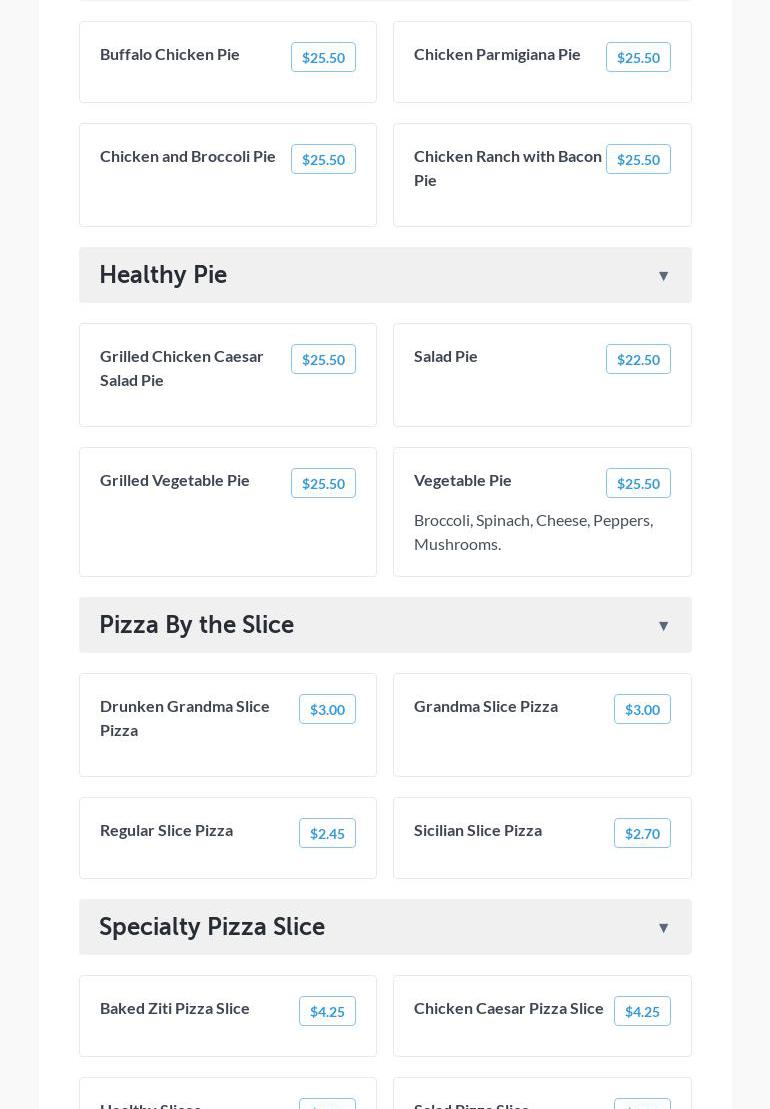Click Chicken Caesar Pizza Slice price button

(x=642, y=1012)
